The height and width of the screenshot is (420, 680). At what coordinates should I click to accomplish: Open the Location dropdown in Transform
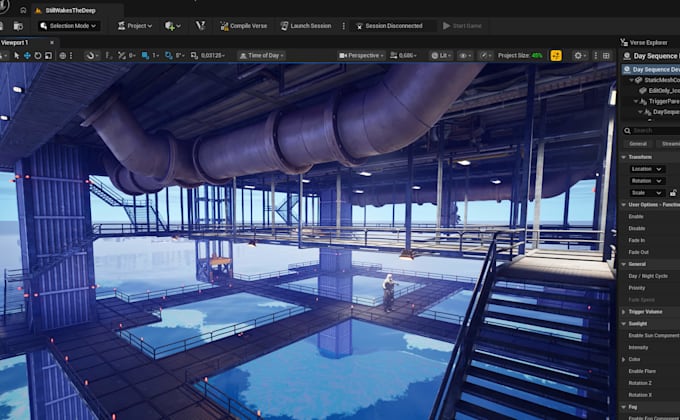pyautogui.click(x=647, y=169)
